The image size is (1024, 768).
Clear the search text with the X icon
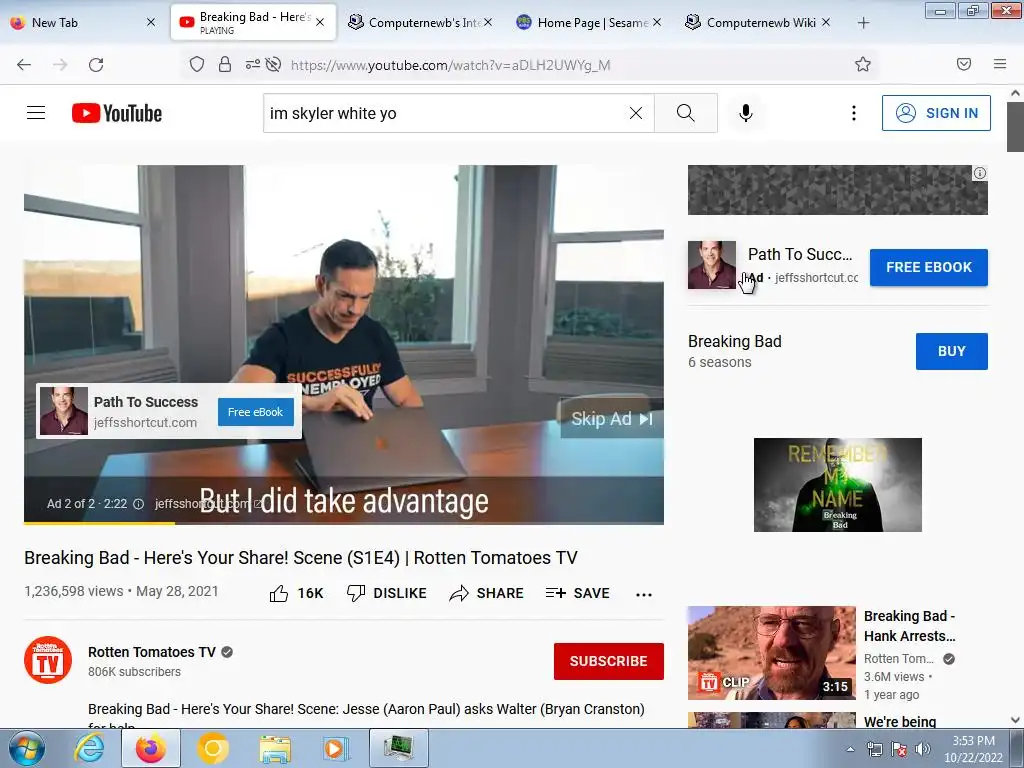click(x=635, y=113)
